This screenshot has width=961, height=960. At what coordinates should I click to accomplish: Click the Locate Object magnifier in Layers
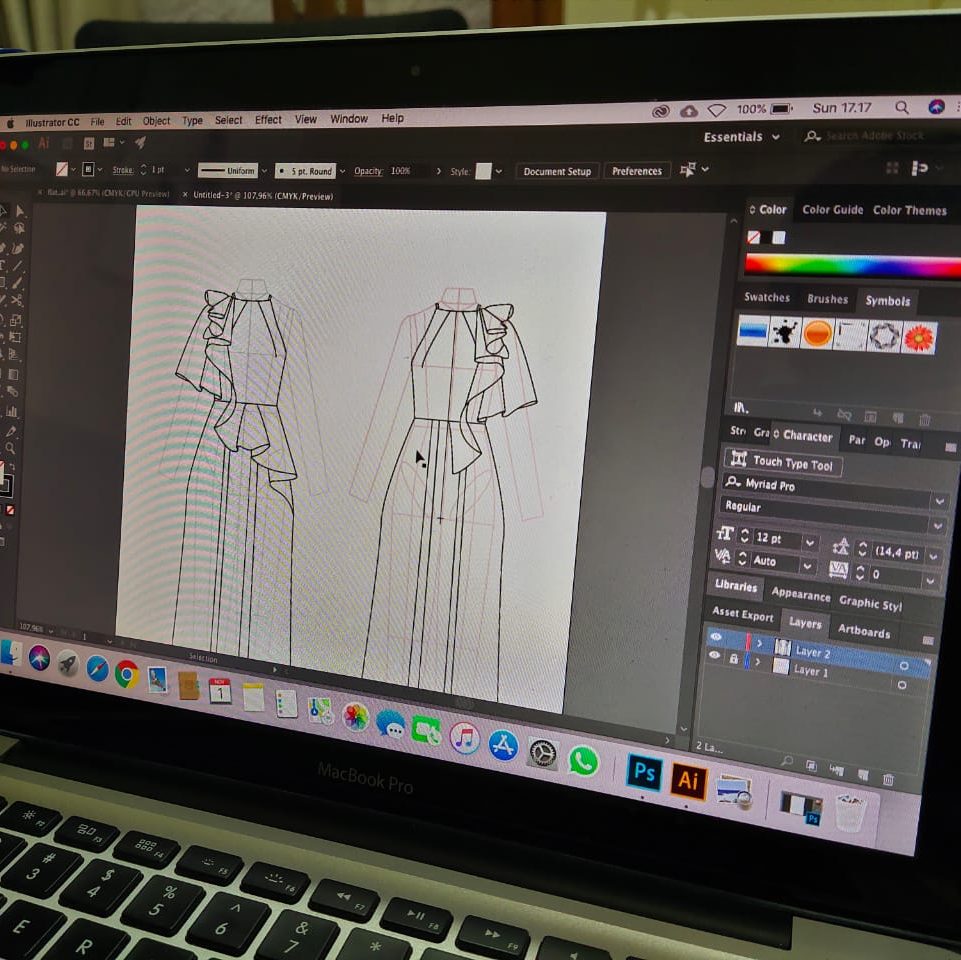click(787, 762)
